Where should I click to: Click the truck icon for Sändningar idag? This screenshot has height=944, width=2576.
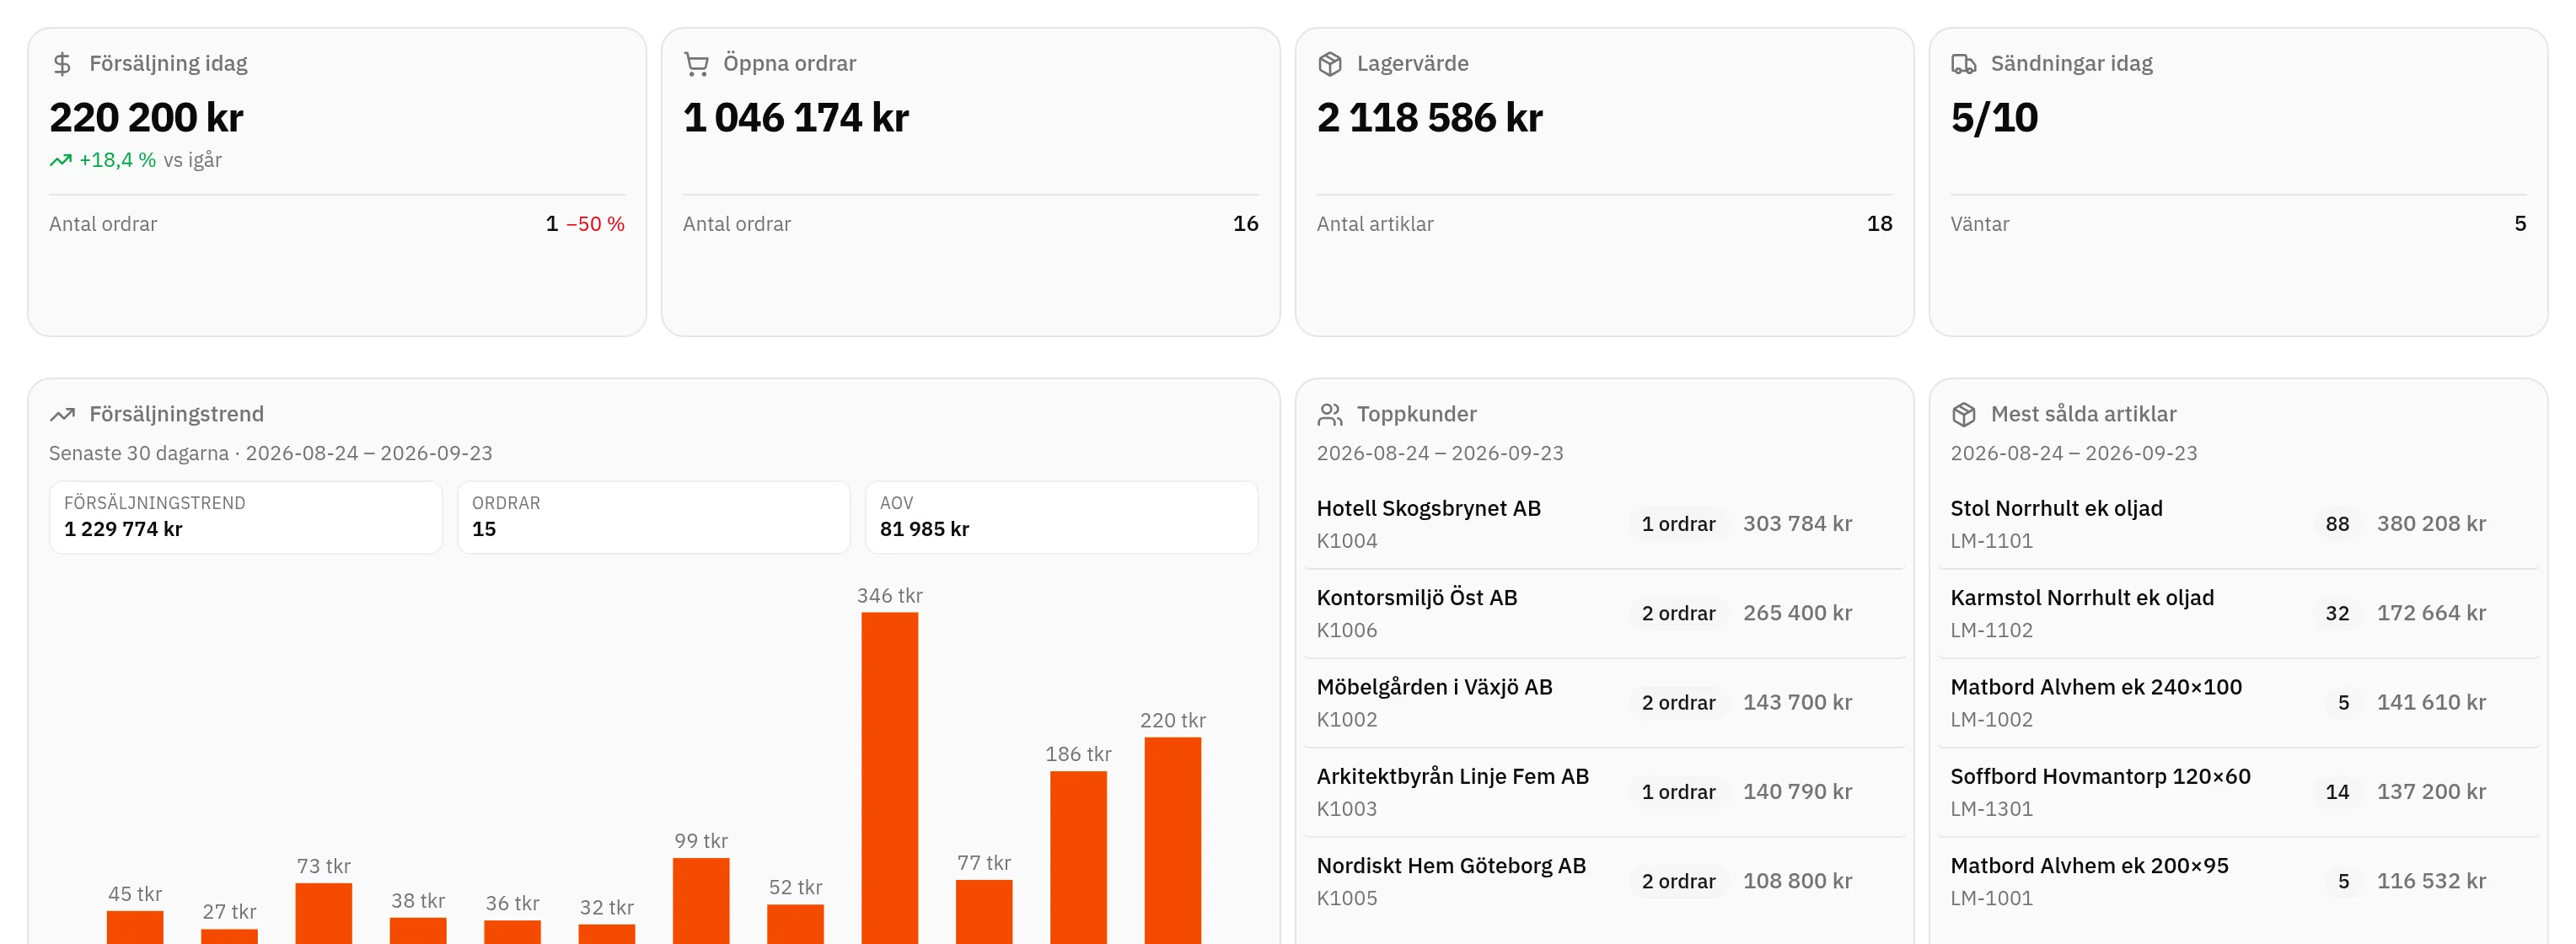point(1964,64)
